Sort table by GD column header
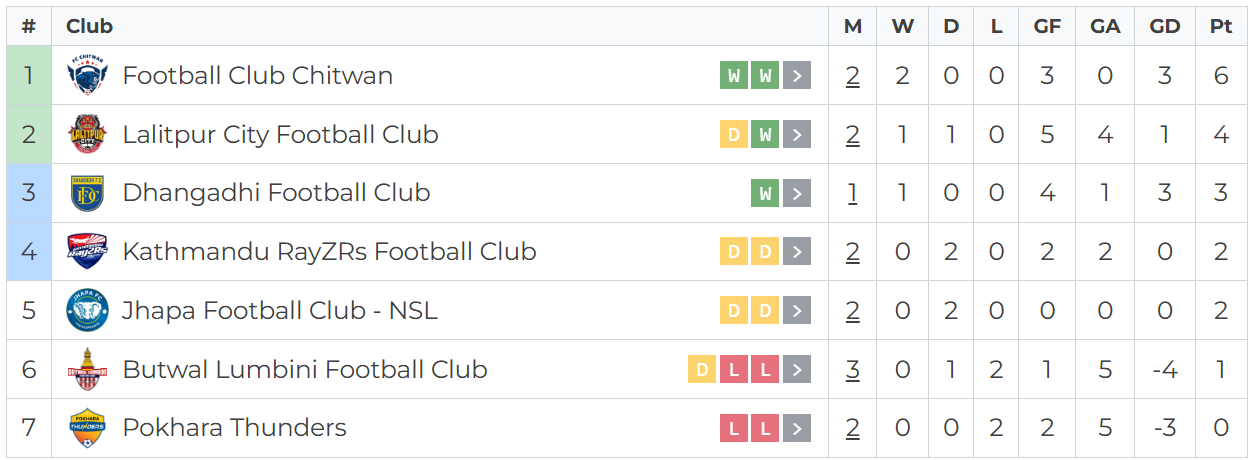Image resolution: width=1255 pixels, height=460 pixels. (x=1165, y=27)
